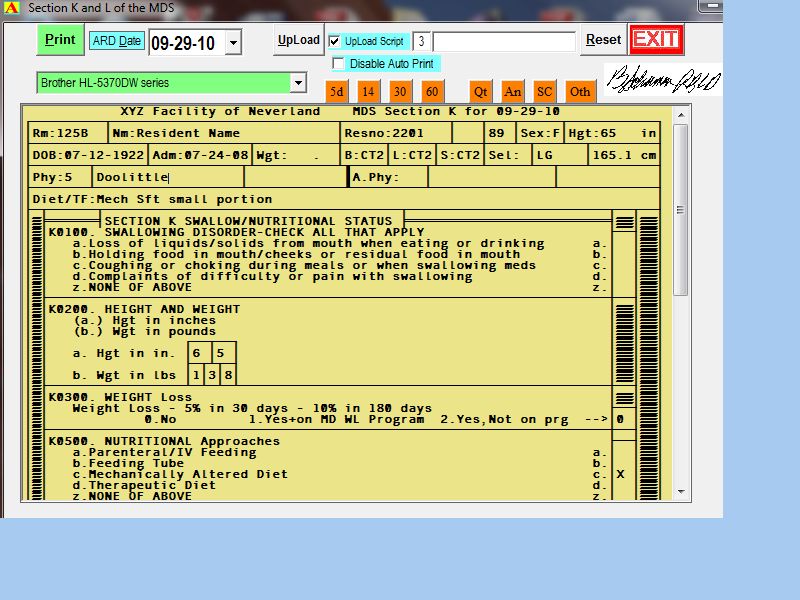The image size is (800, 600).
Task: Click the Diet/TF:Mech Sft small portion line
Action: click(344, 199)
